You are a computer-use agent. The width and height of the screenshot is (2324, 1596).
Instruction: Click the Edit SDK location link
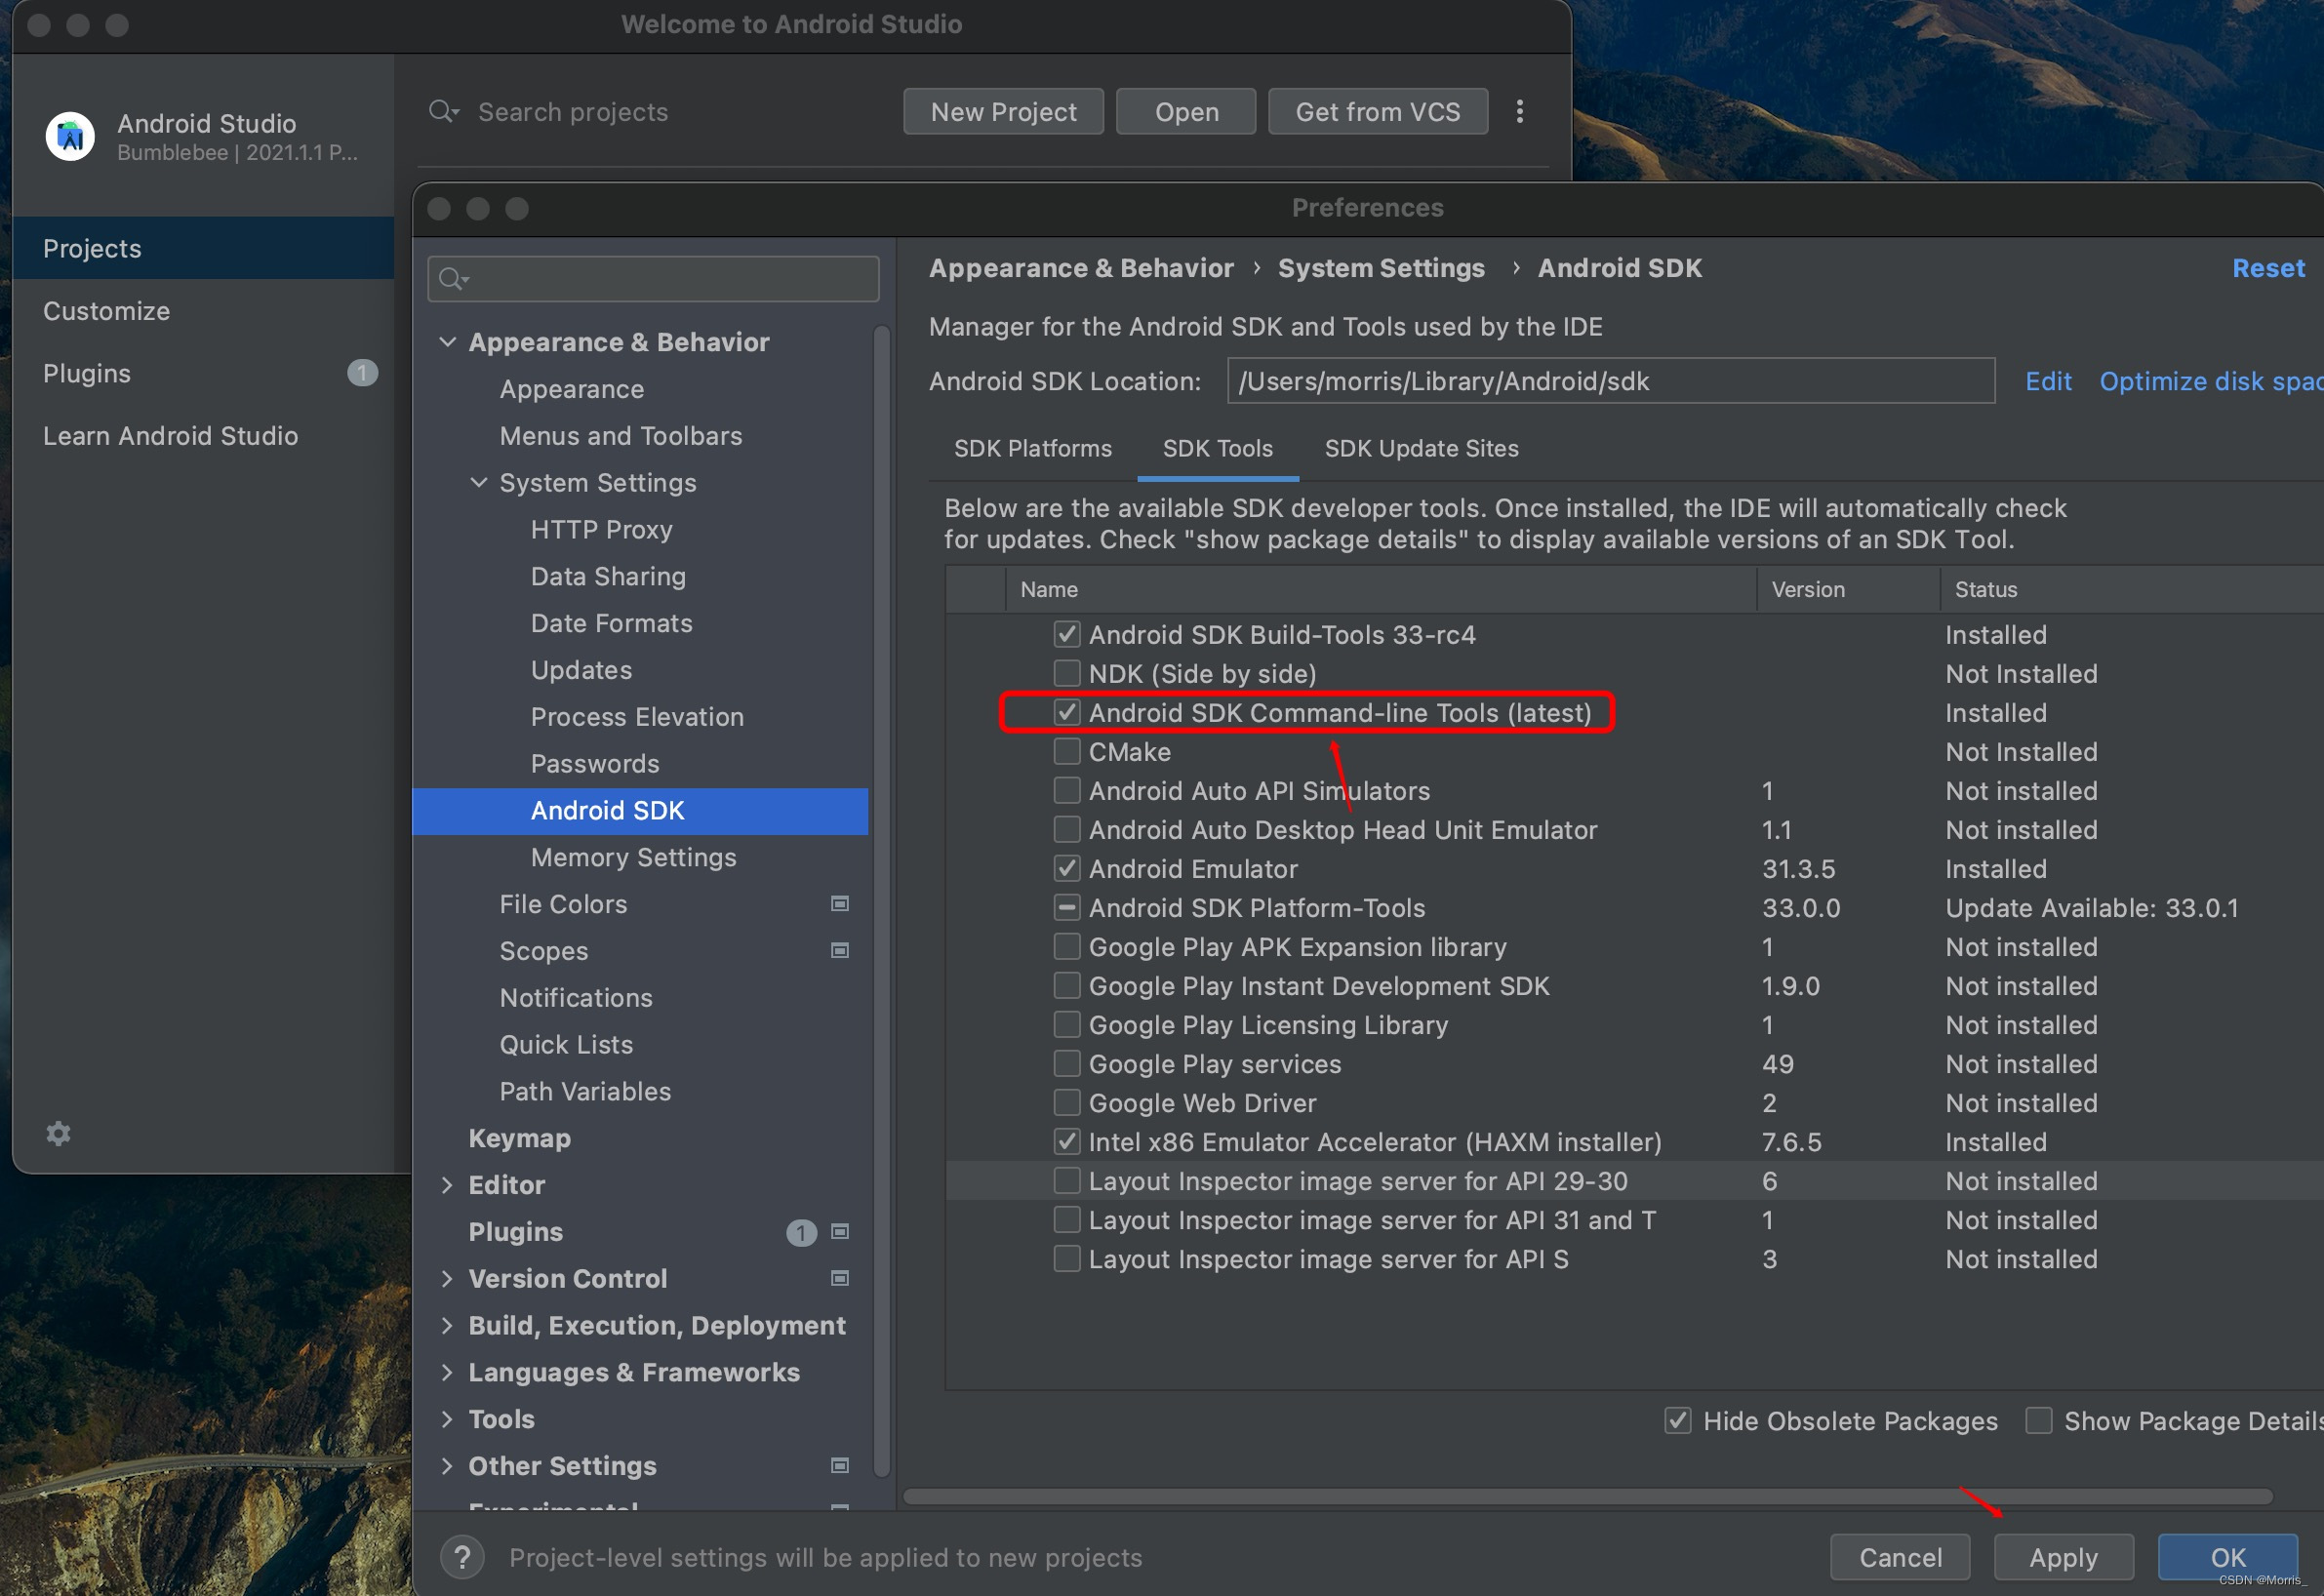tap(2048, 381)
